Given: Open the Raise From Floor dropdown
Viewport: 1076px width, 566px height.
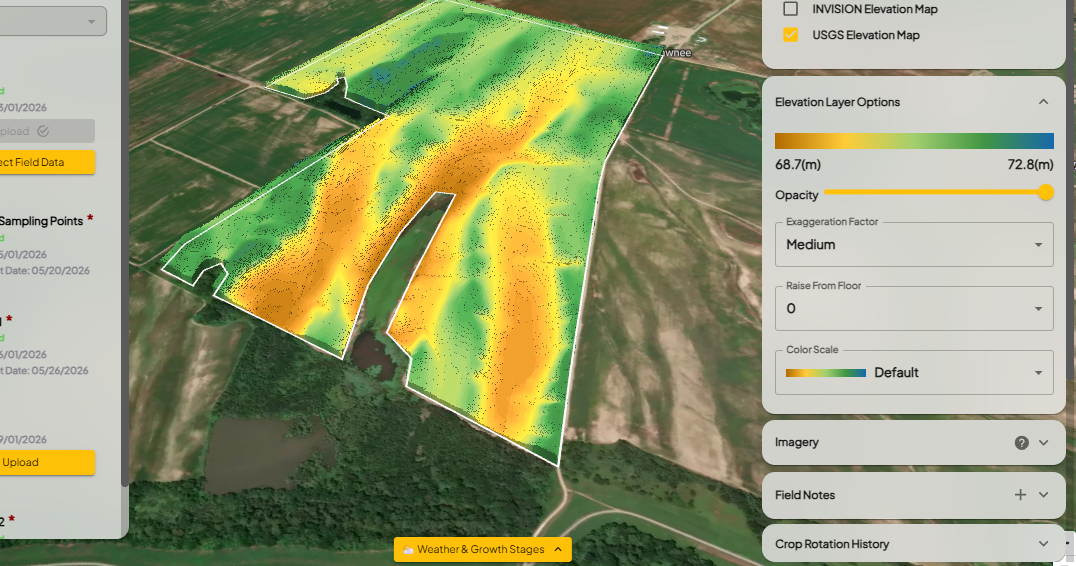Looking at the screenshot, I should pyautogui.click(x=914, y=308).
